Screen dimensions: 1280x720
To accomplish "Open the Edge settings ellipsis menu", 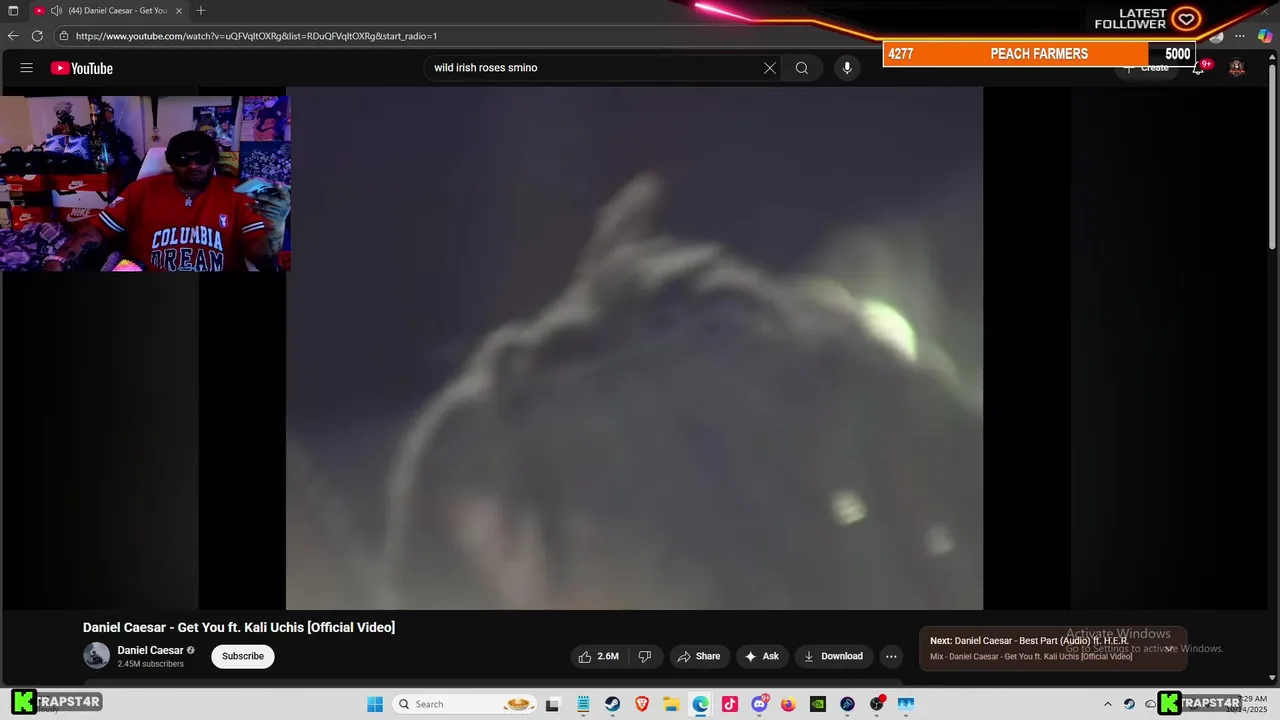I will [x=1240, y=36].
